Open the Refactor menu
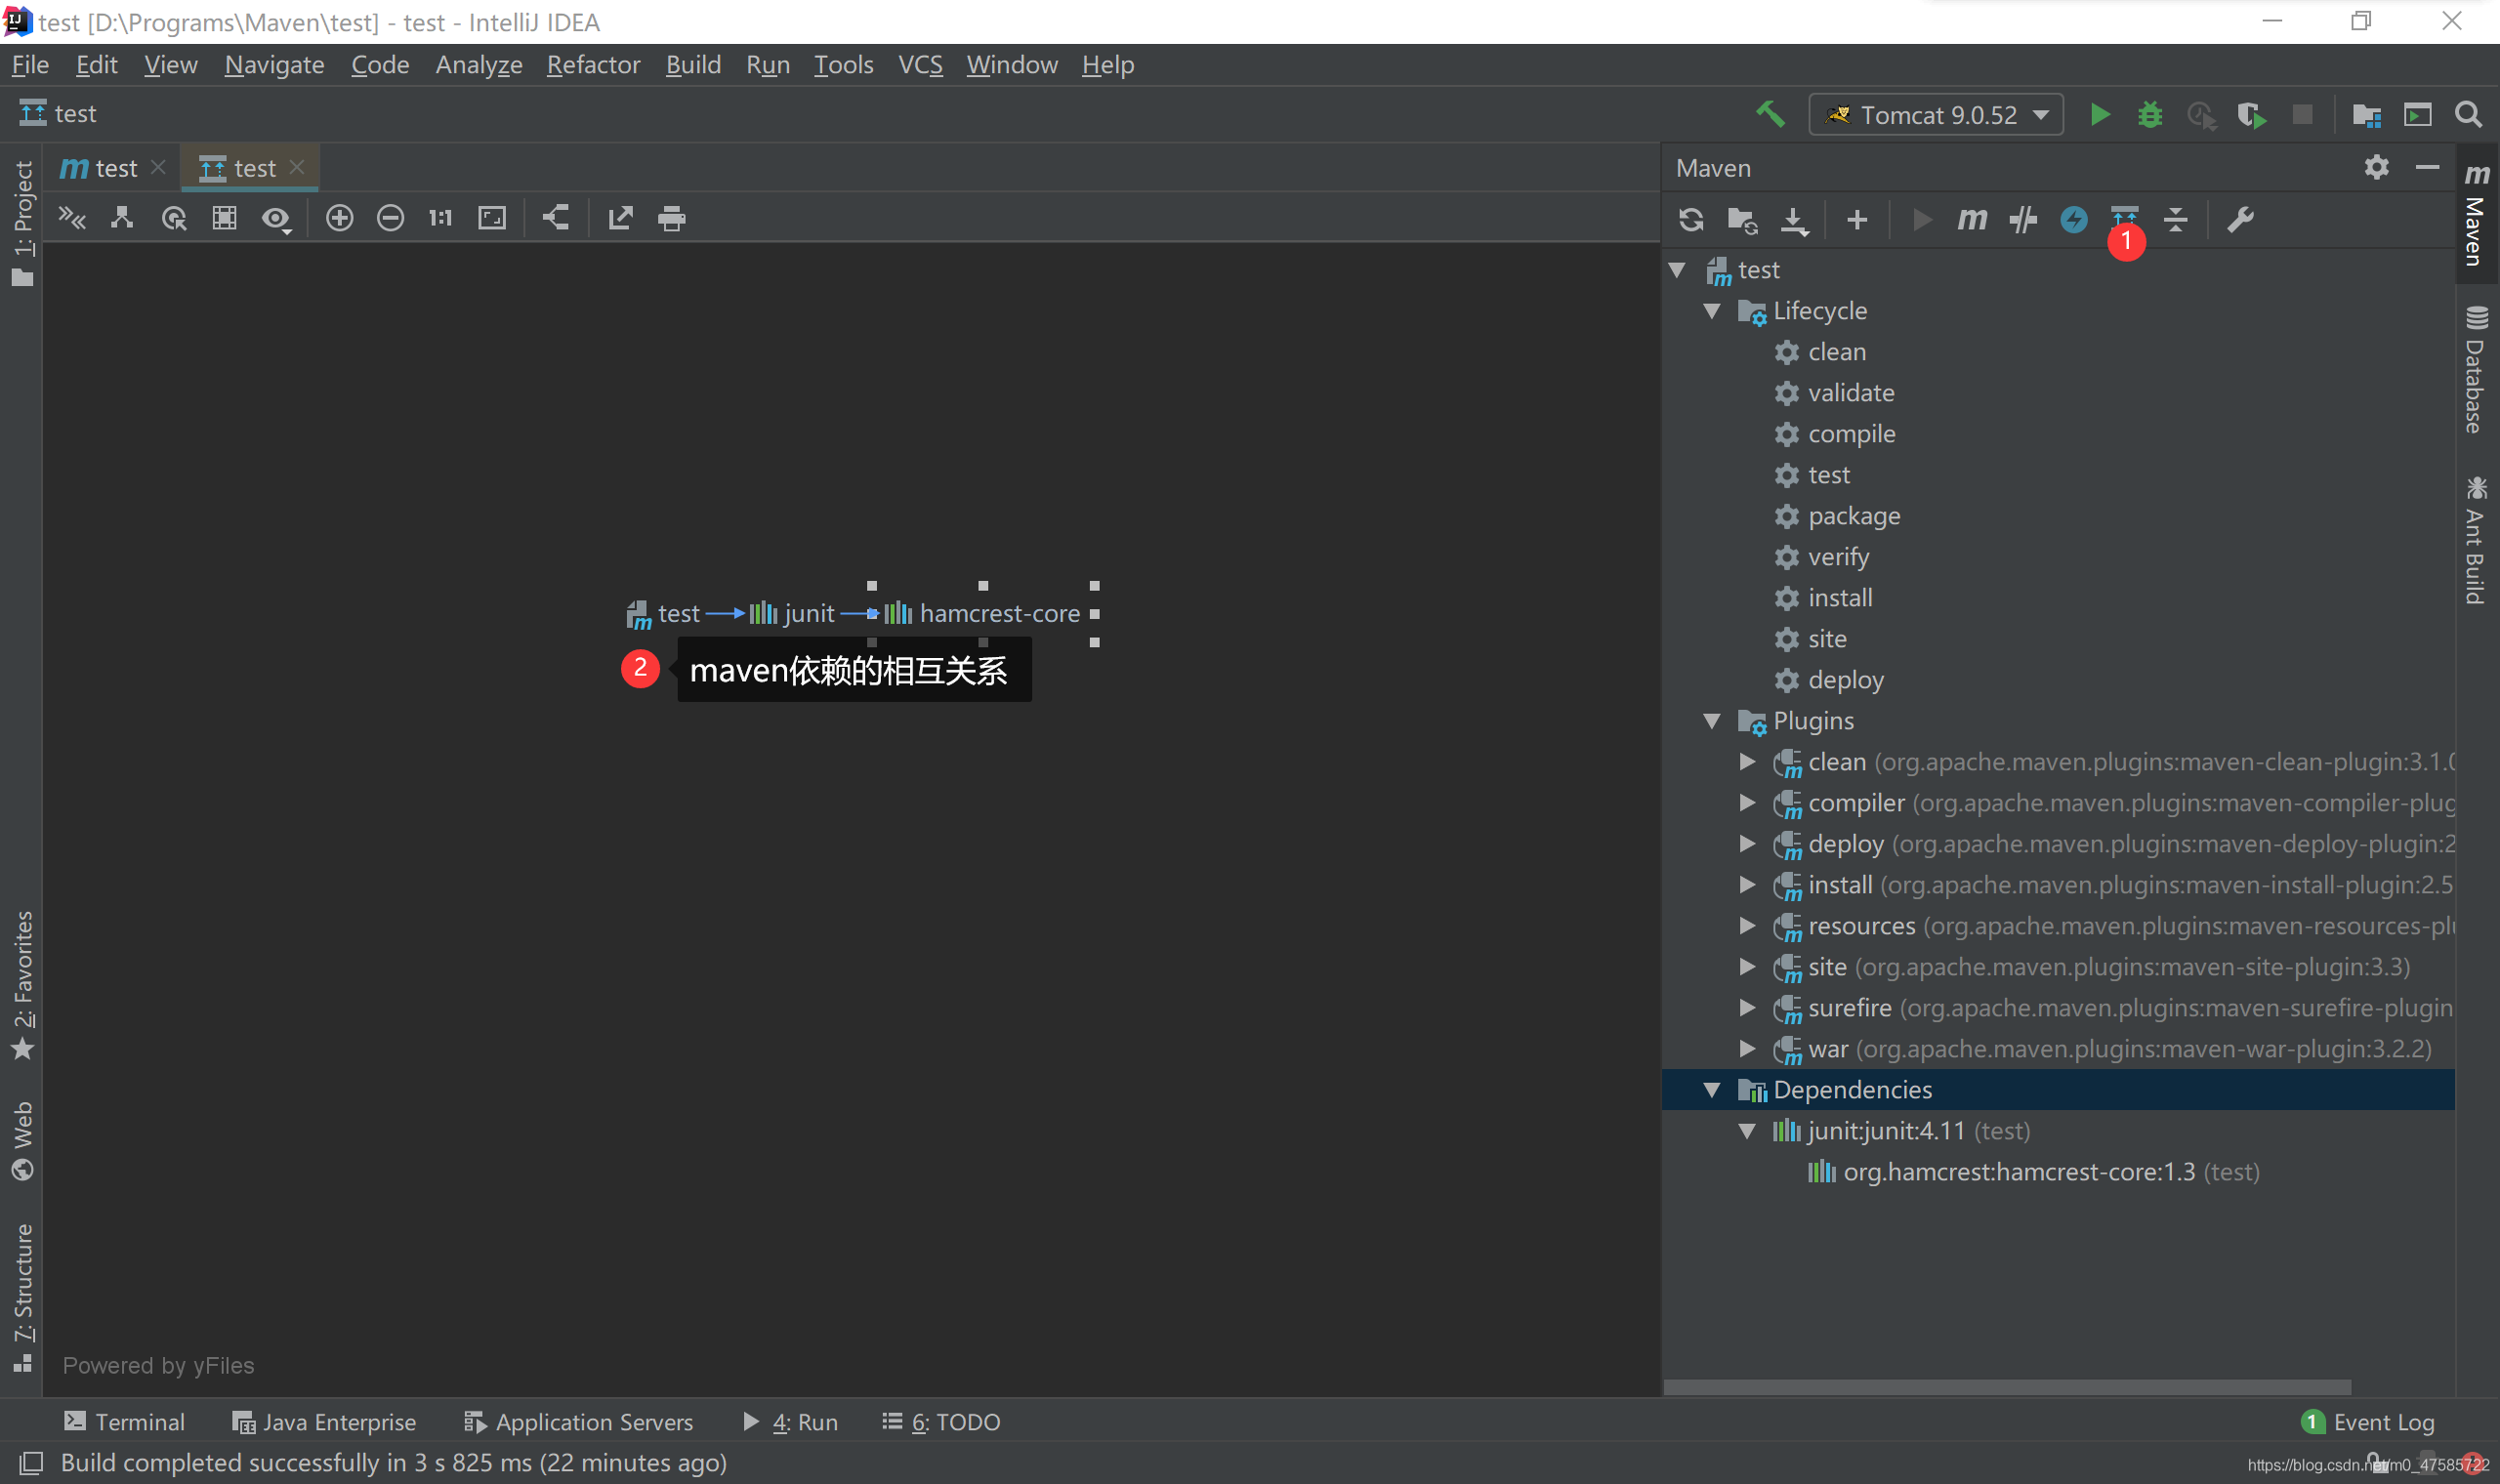Viewport: 2500px width, 1484px height. [593, 65]
